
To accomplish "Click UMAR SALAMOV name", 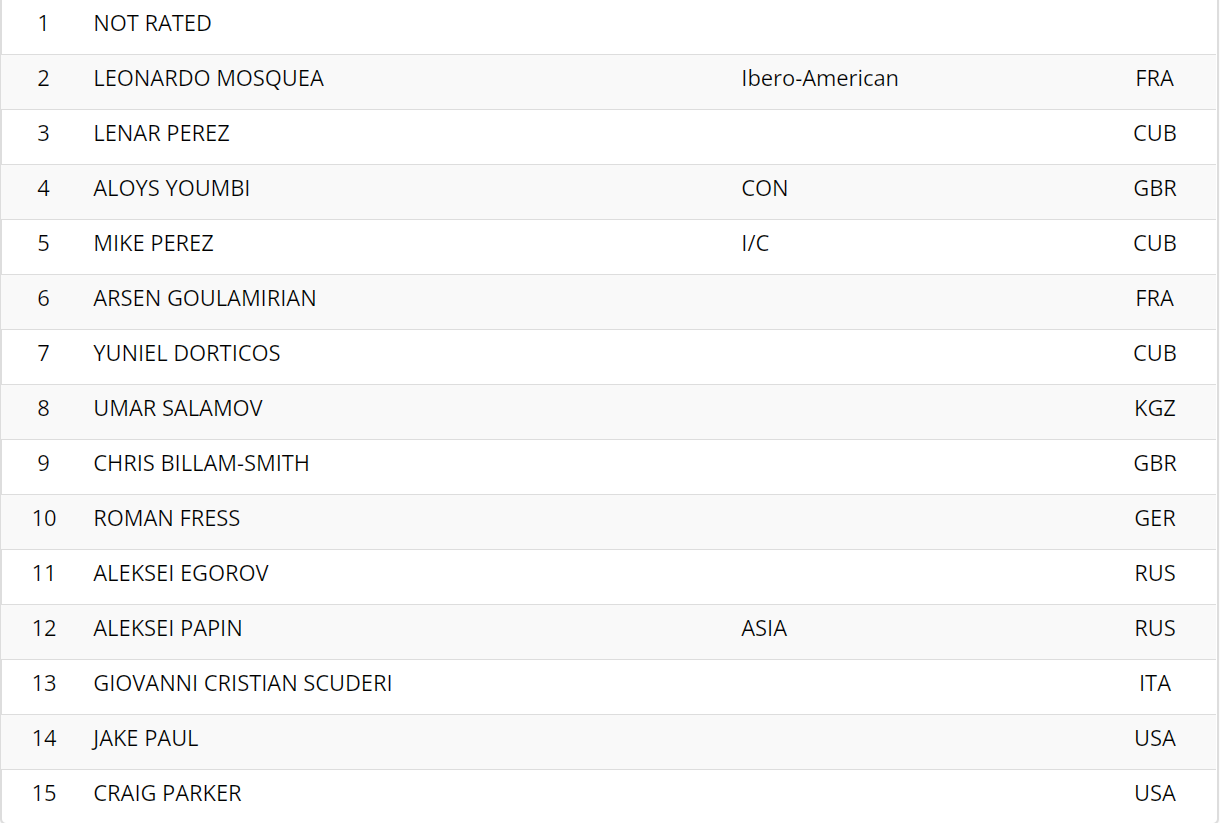I will pos(178,408).
